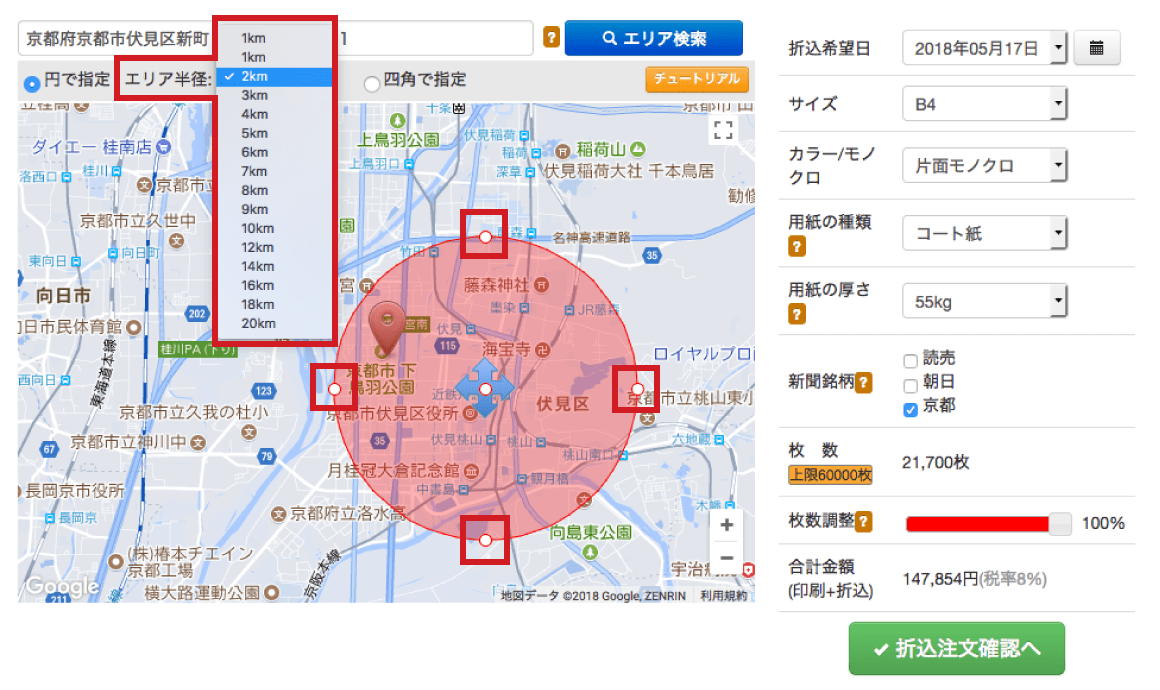This screenshot has height=690, width=1160.
Task: Click the blue four-way move arrows
Action: coord(484,389)
